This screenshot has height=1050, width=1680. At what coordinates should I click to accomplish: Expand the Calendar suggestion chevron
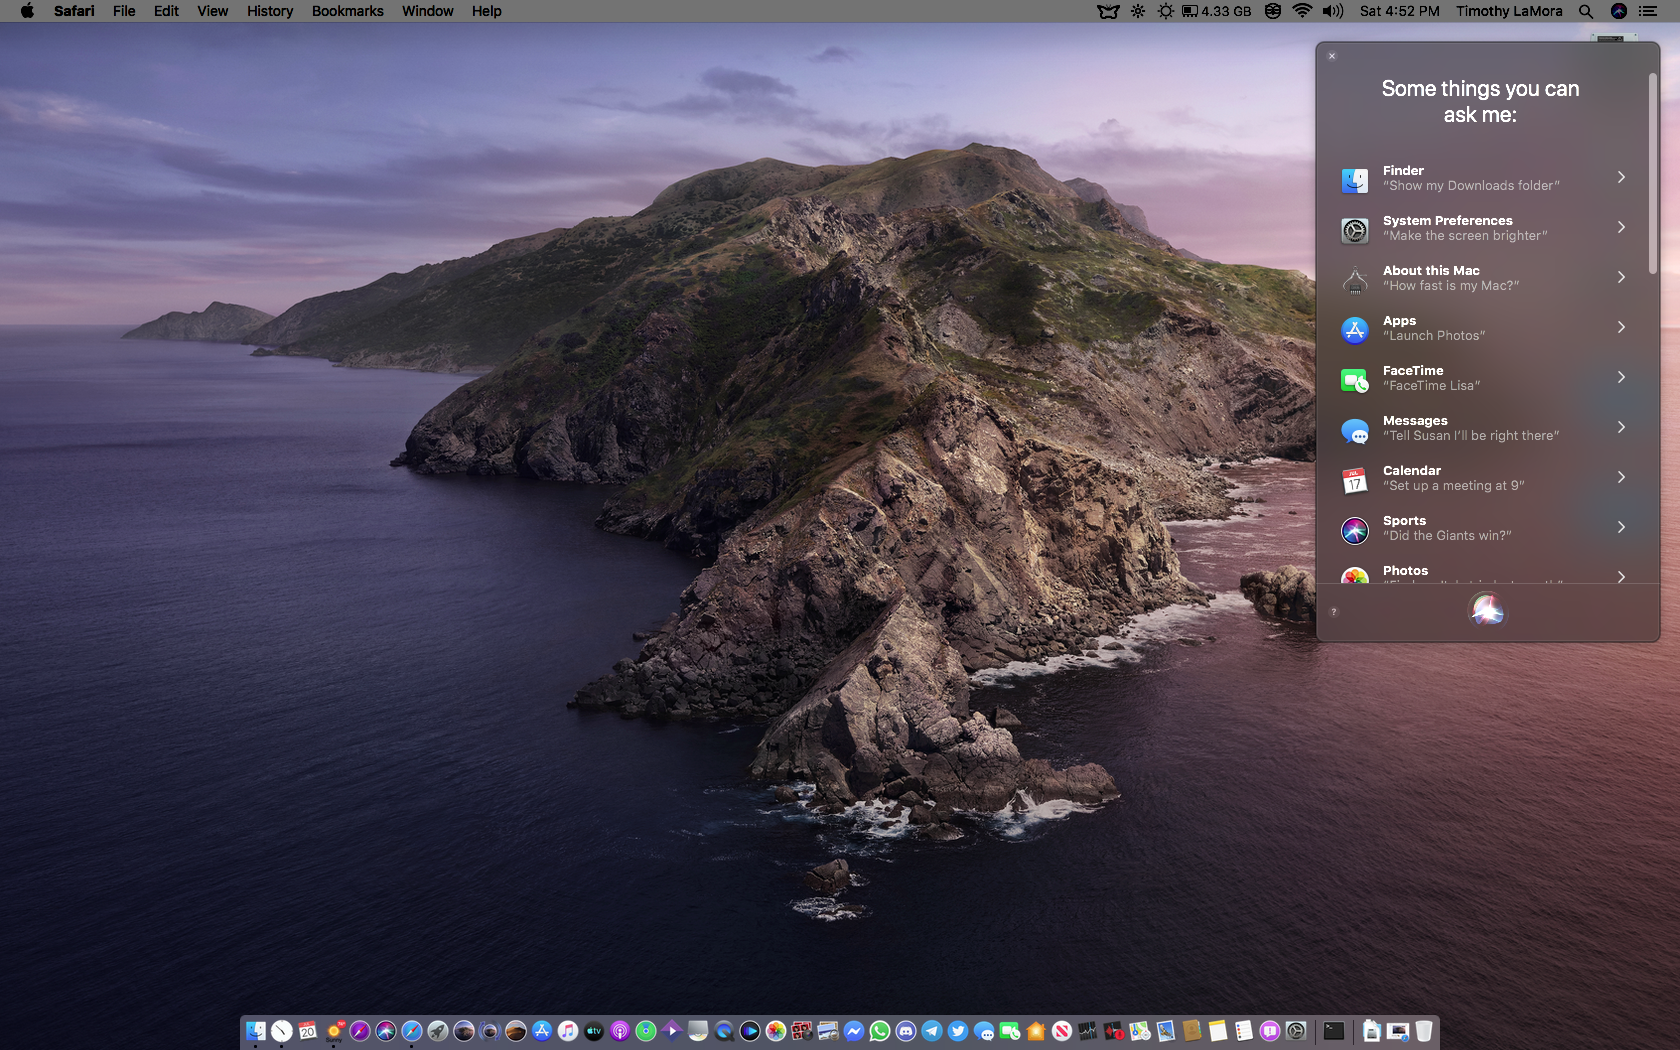tap(1621, 477)
